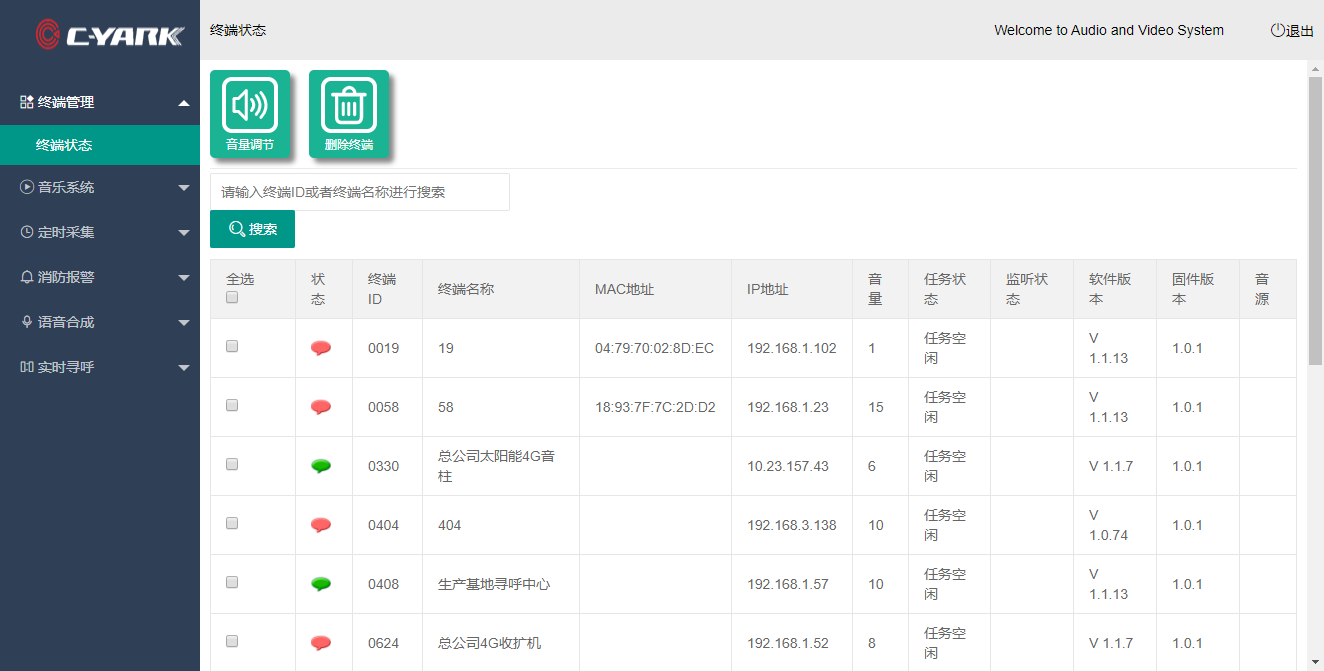Viewport: 1324px width, 671px height.
Task: Toggle the 全选 select-all checkbox
Action: [232, 297]
